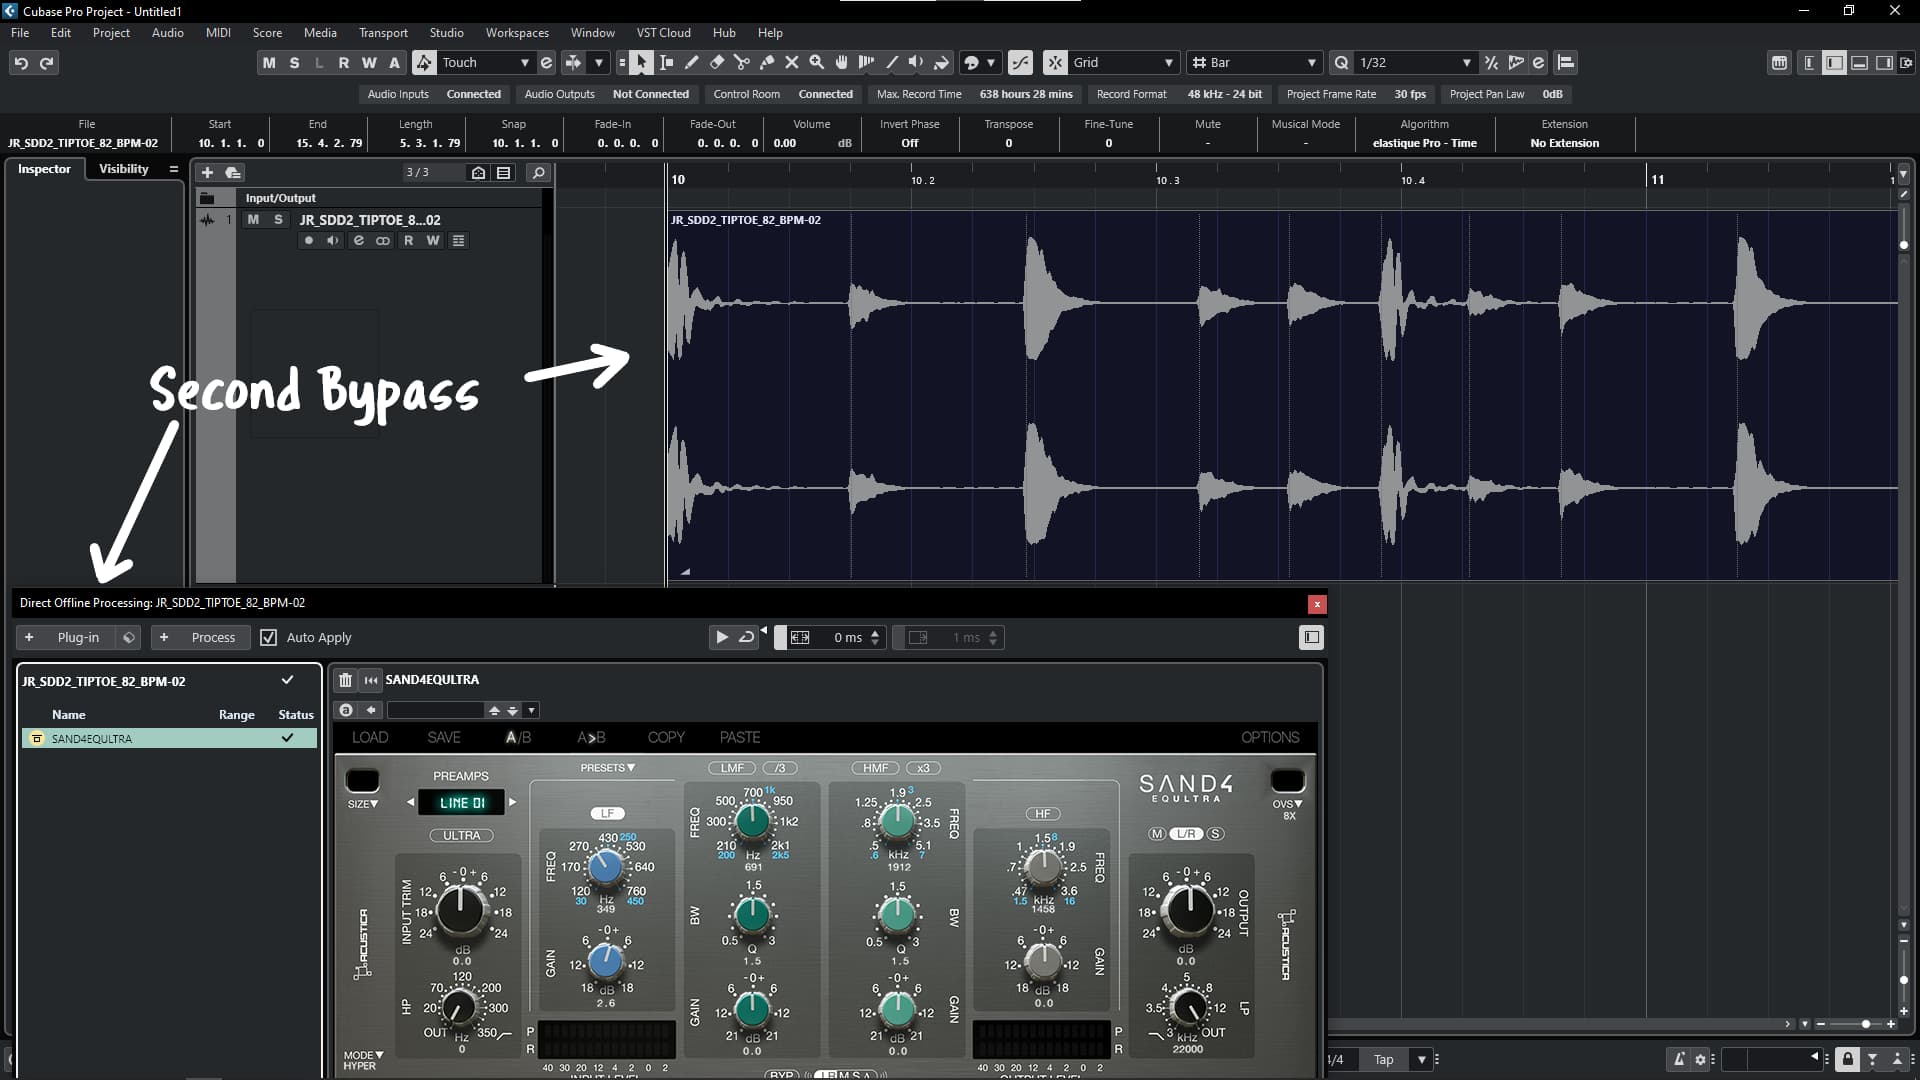Open the Audio menu

(x=167, y=33)
